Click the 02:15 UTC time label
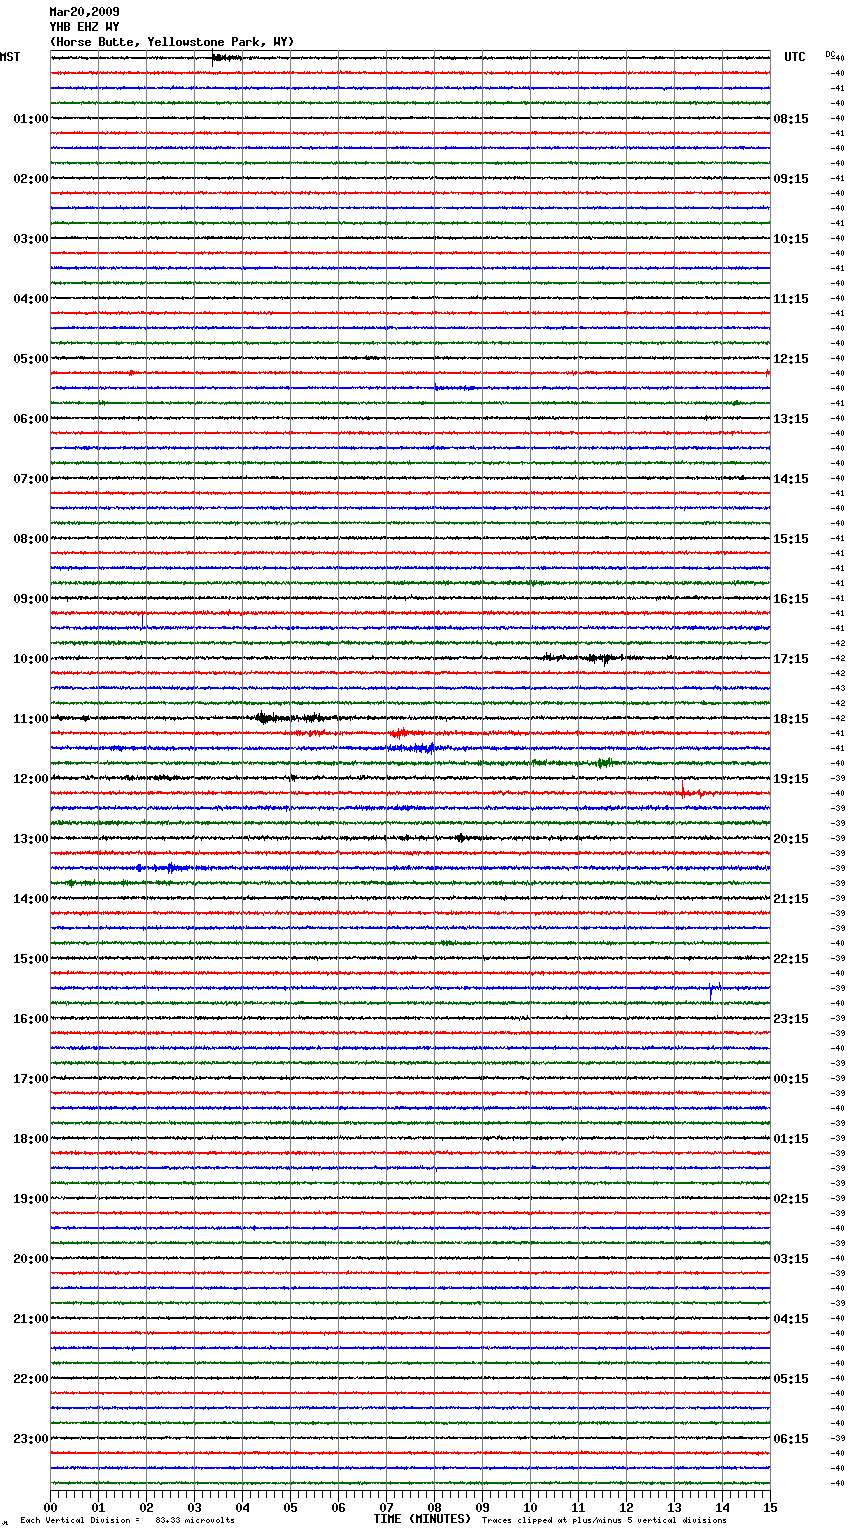850x1534 pixels. click(x=791, y=1199)
